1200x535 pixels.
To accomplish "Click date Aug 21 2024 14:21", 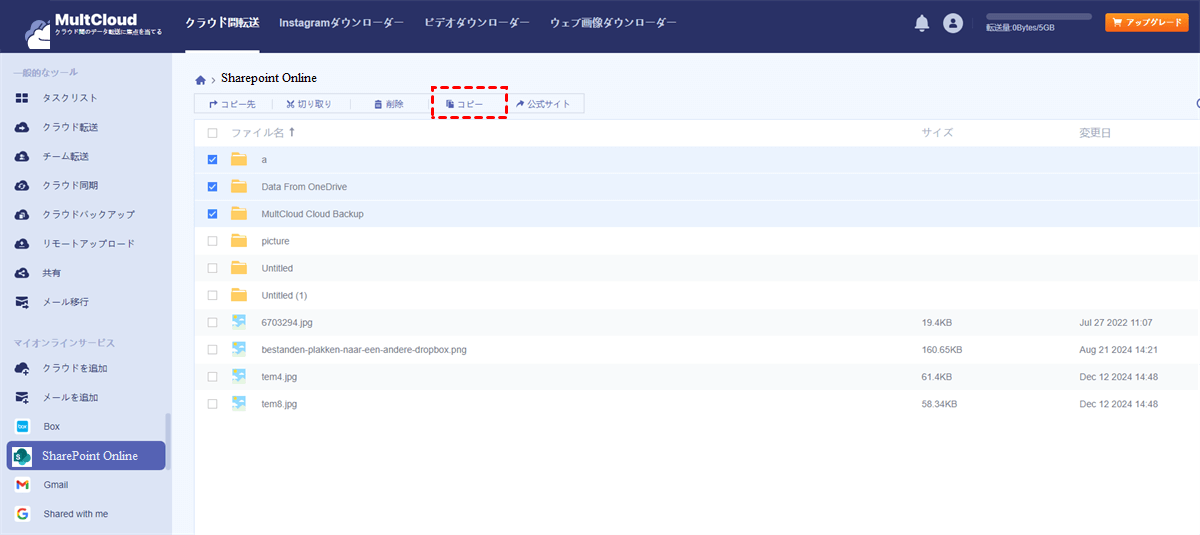I will pyautogui.click(x=1118, y=350).
